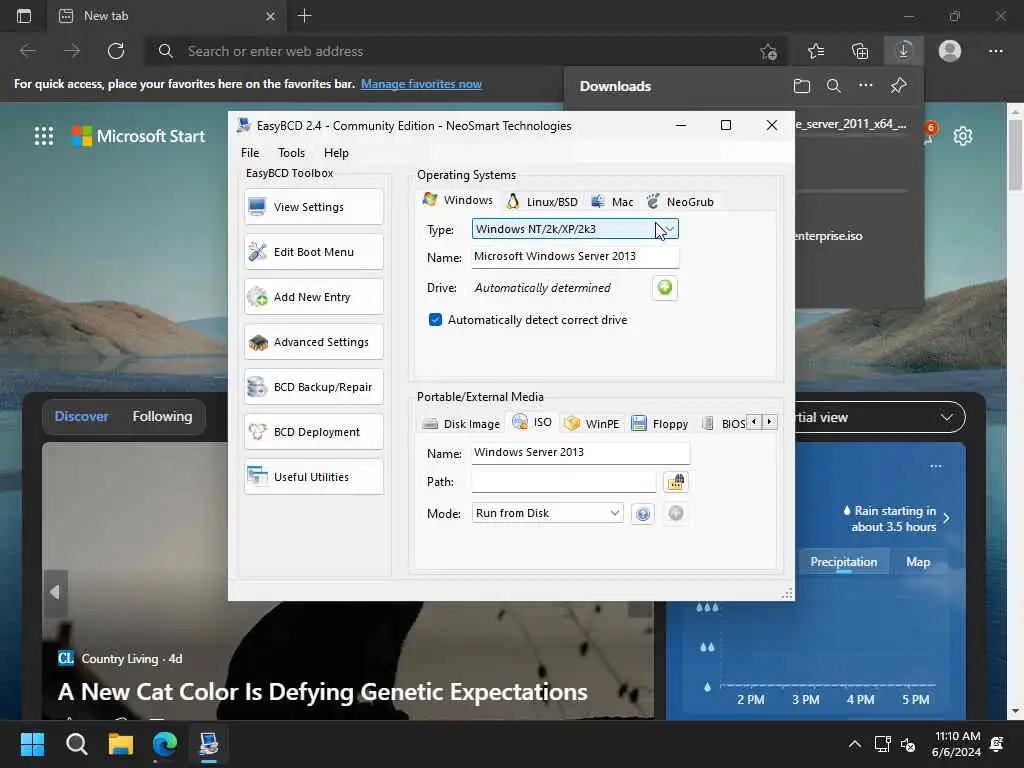This screenshot has width=1024, height=768.
Task: Select the WinPE media tab
Action: tap(592, 424)
